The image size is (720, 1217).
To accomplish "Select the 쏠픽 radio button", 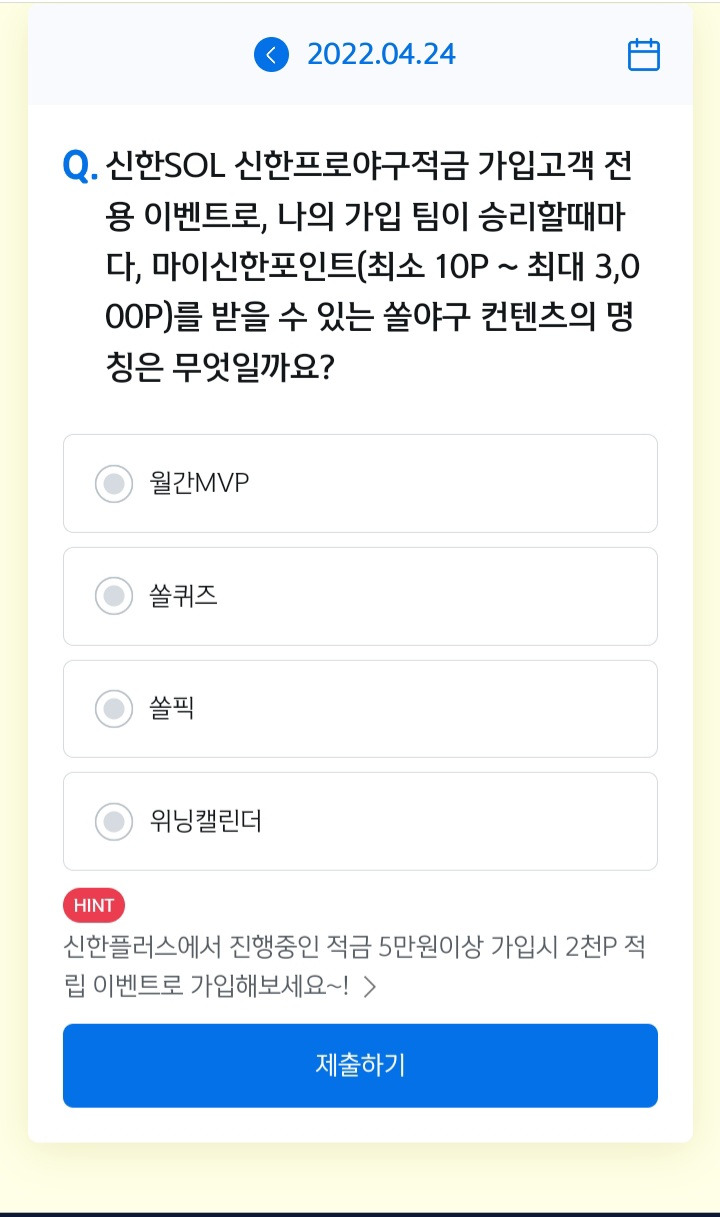I will 114,709.
